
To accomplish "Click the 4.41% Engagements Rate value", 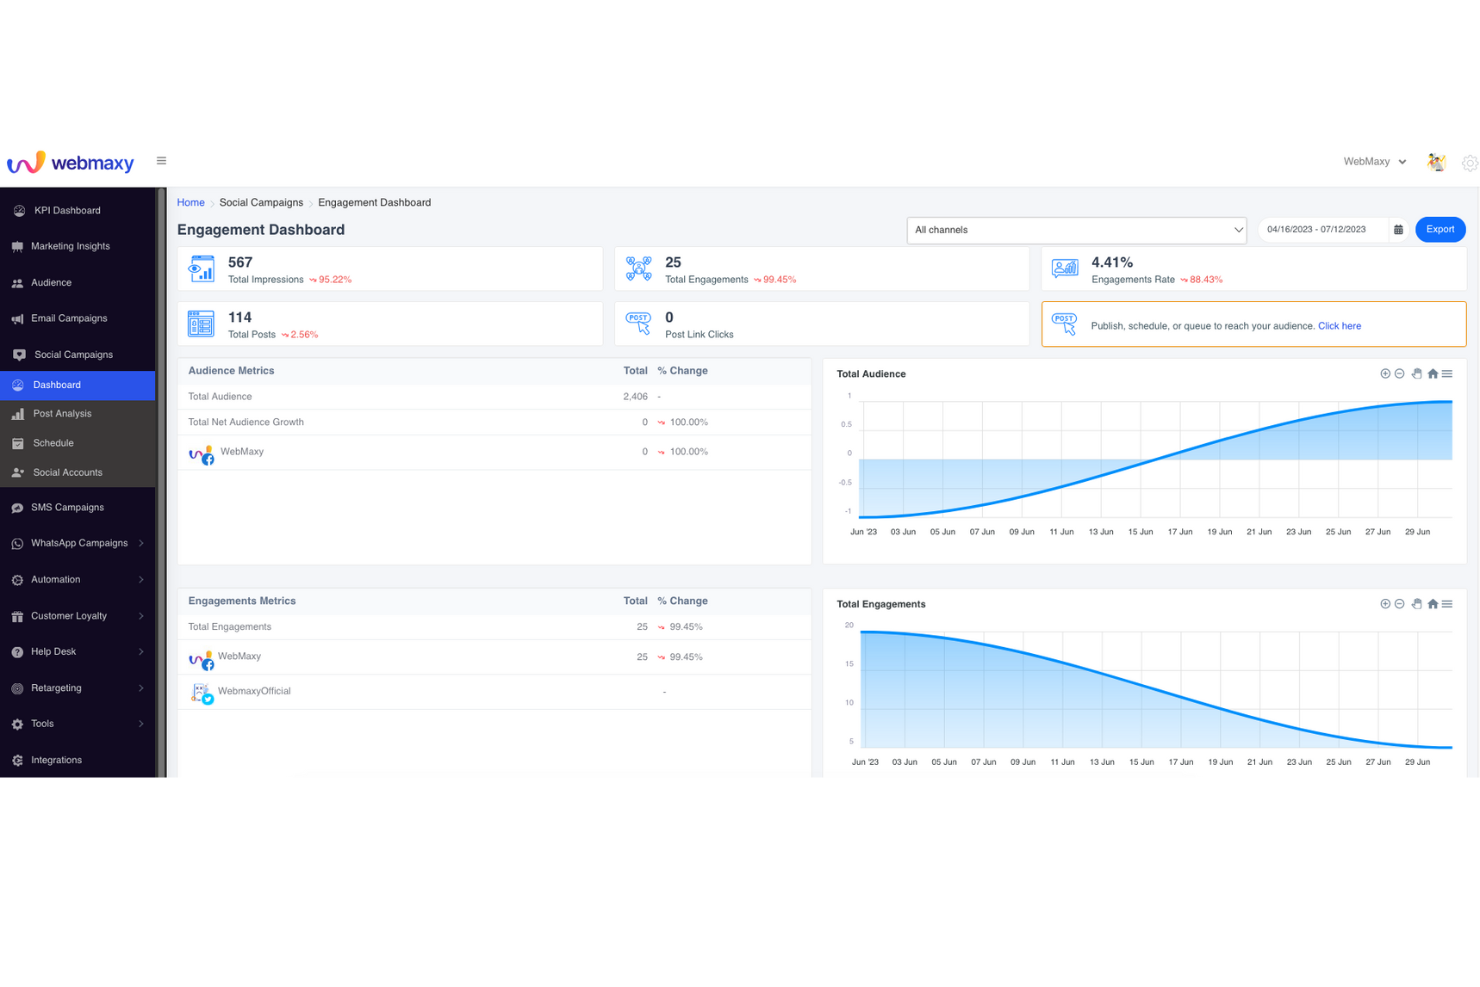I will pos(1112,263).
